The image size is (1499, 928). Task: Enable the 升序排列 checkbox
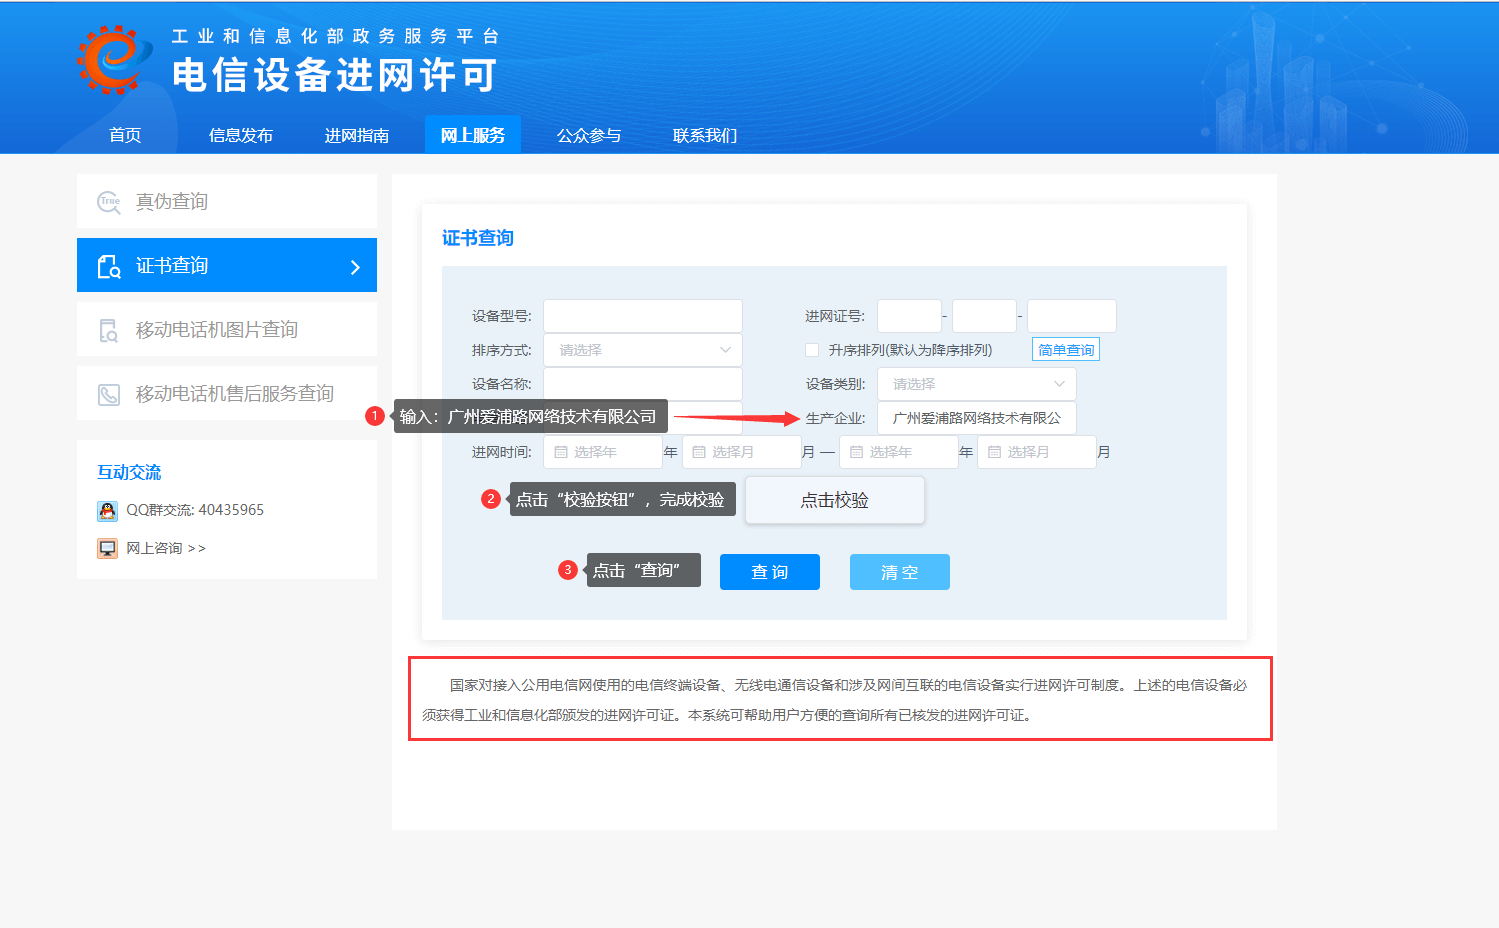coord(812,350)
